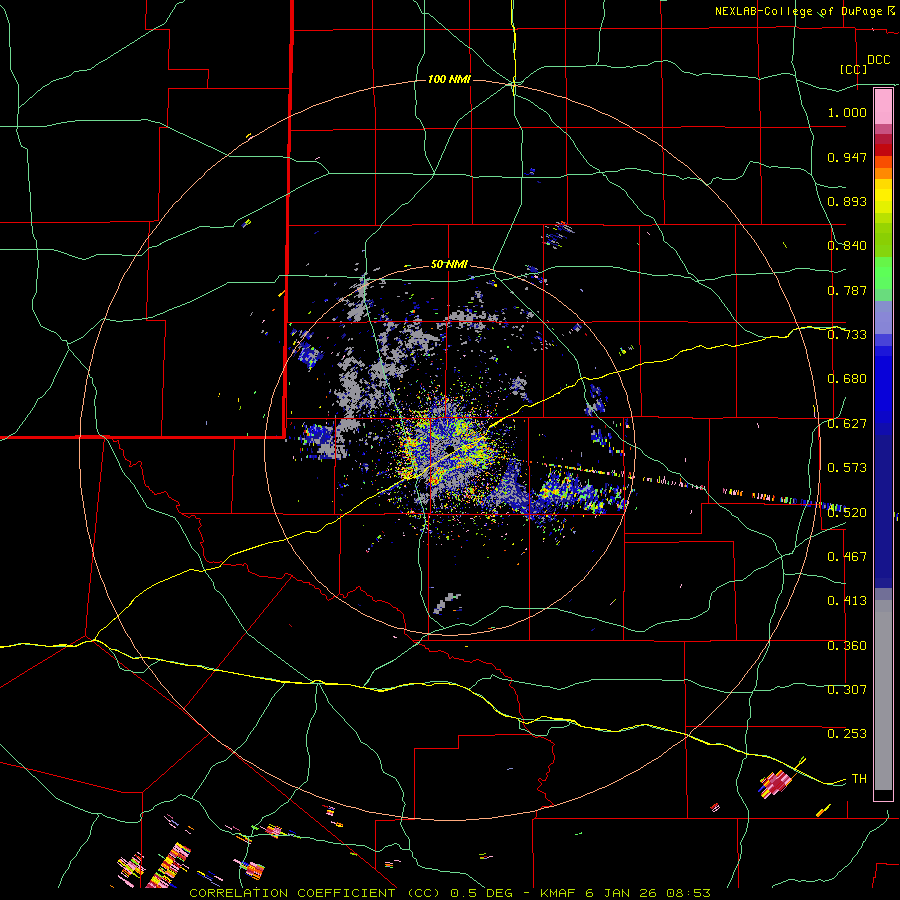
Task: Click the 0.360 value on the color scale
Action: pyautogui.click(x=847, y=646)
